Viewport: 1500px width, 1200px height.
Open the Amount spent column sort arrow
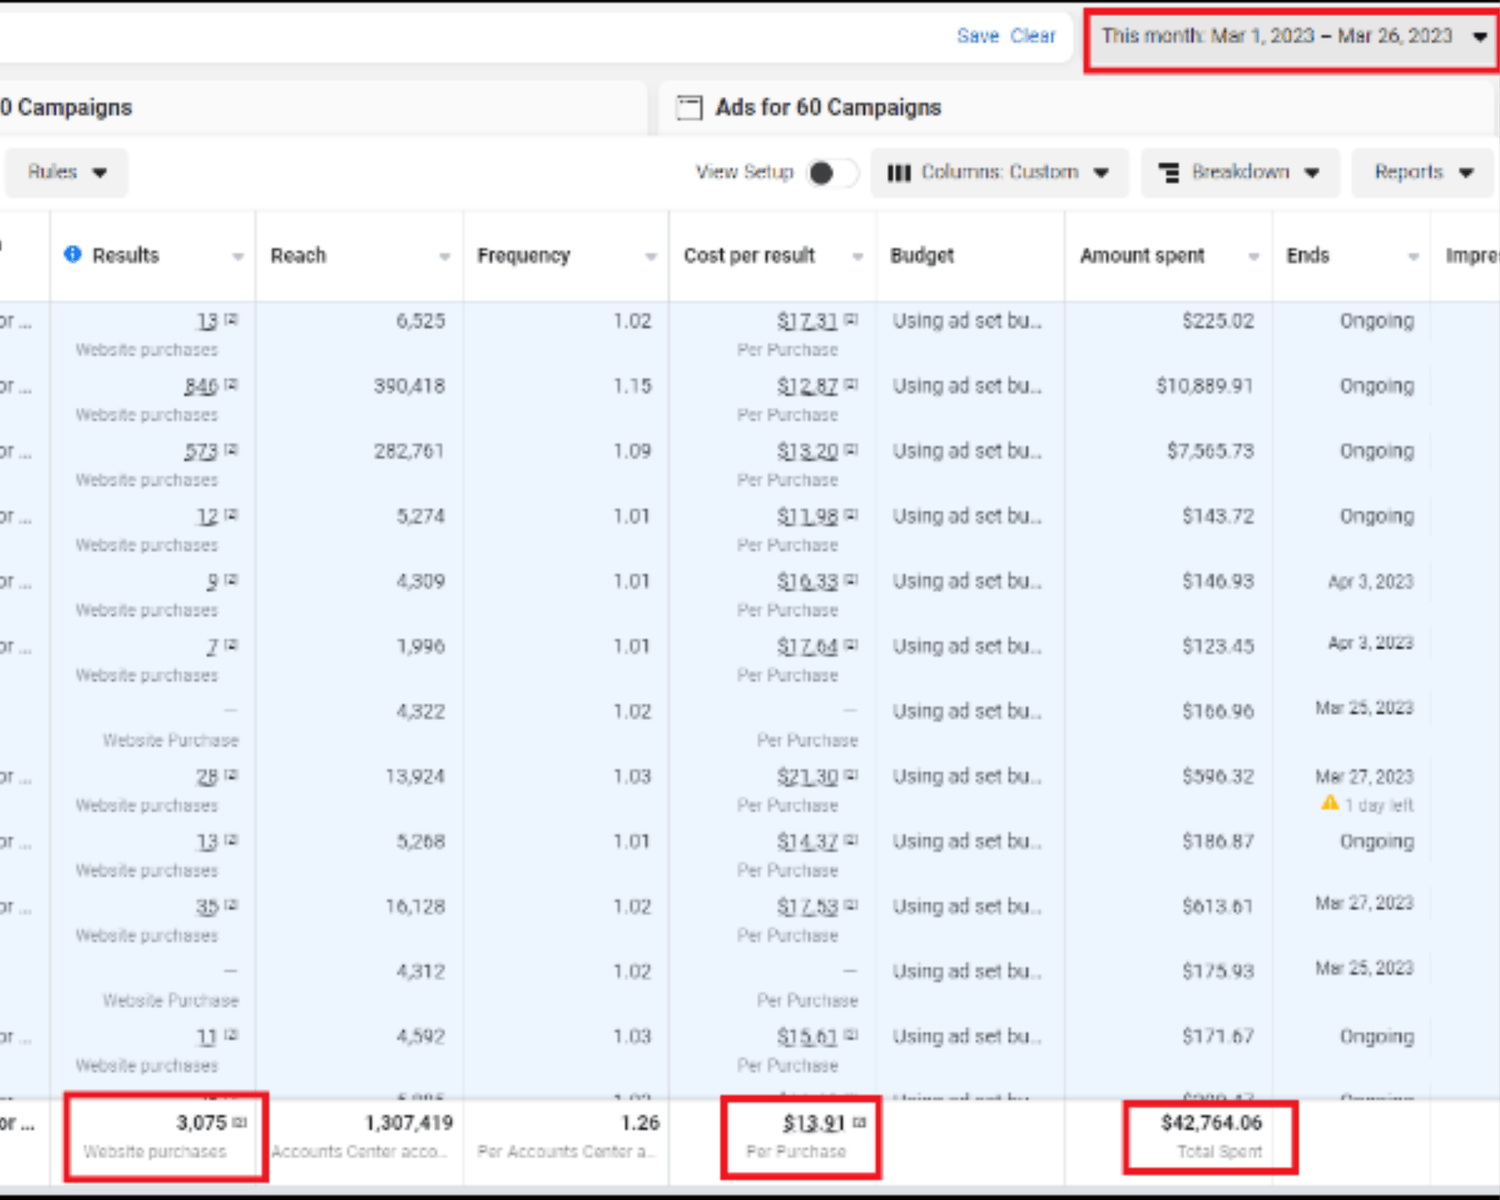coord(1253,257)
